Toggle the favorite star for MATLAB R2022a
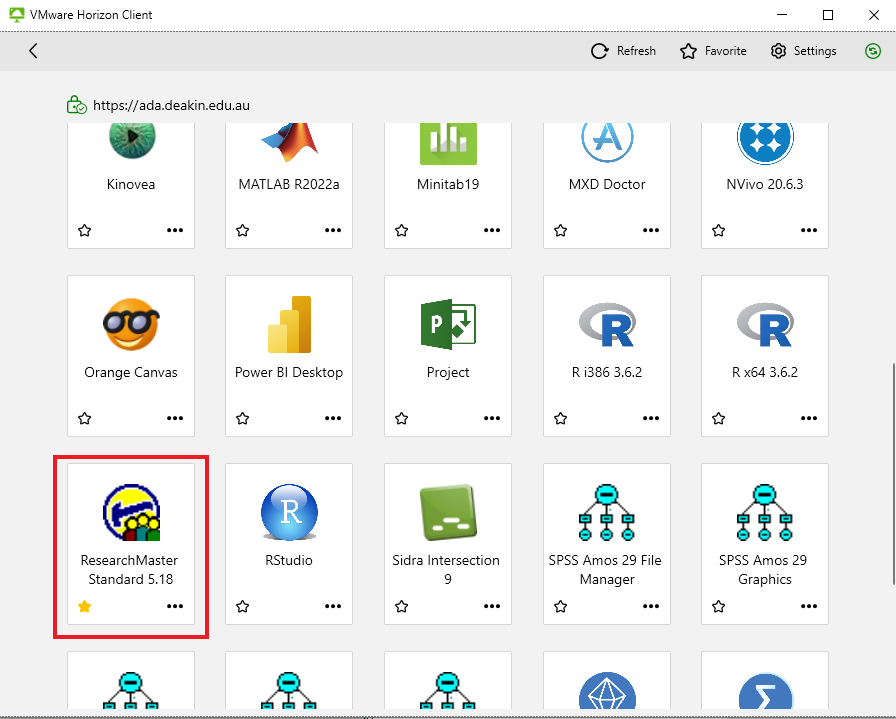 click(x=243, y=230)
